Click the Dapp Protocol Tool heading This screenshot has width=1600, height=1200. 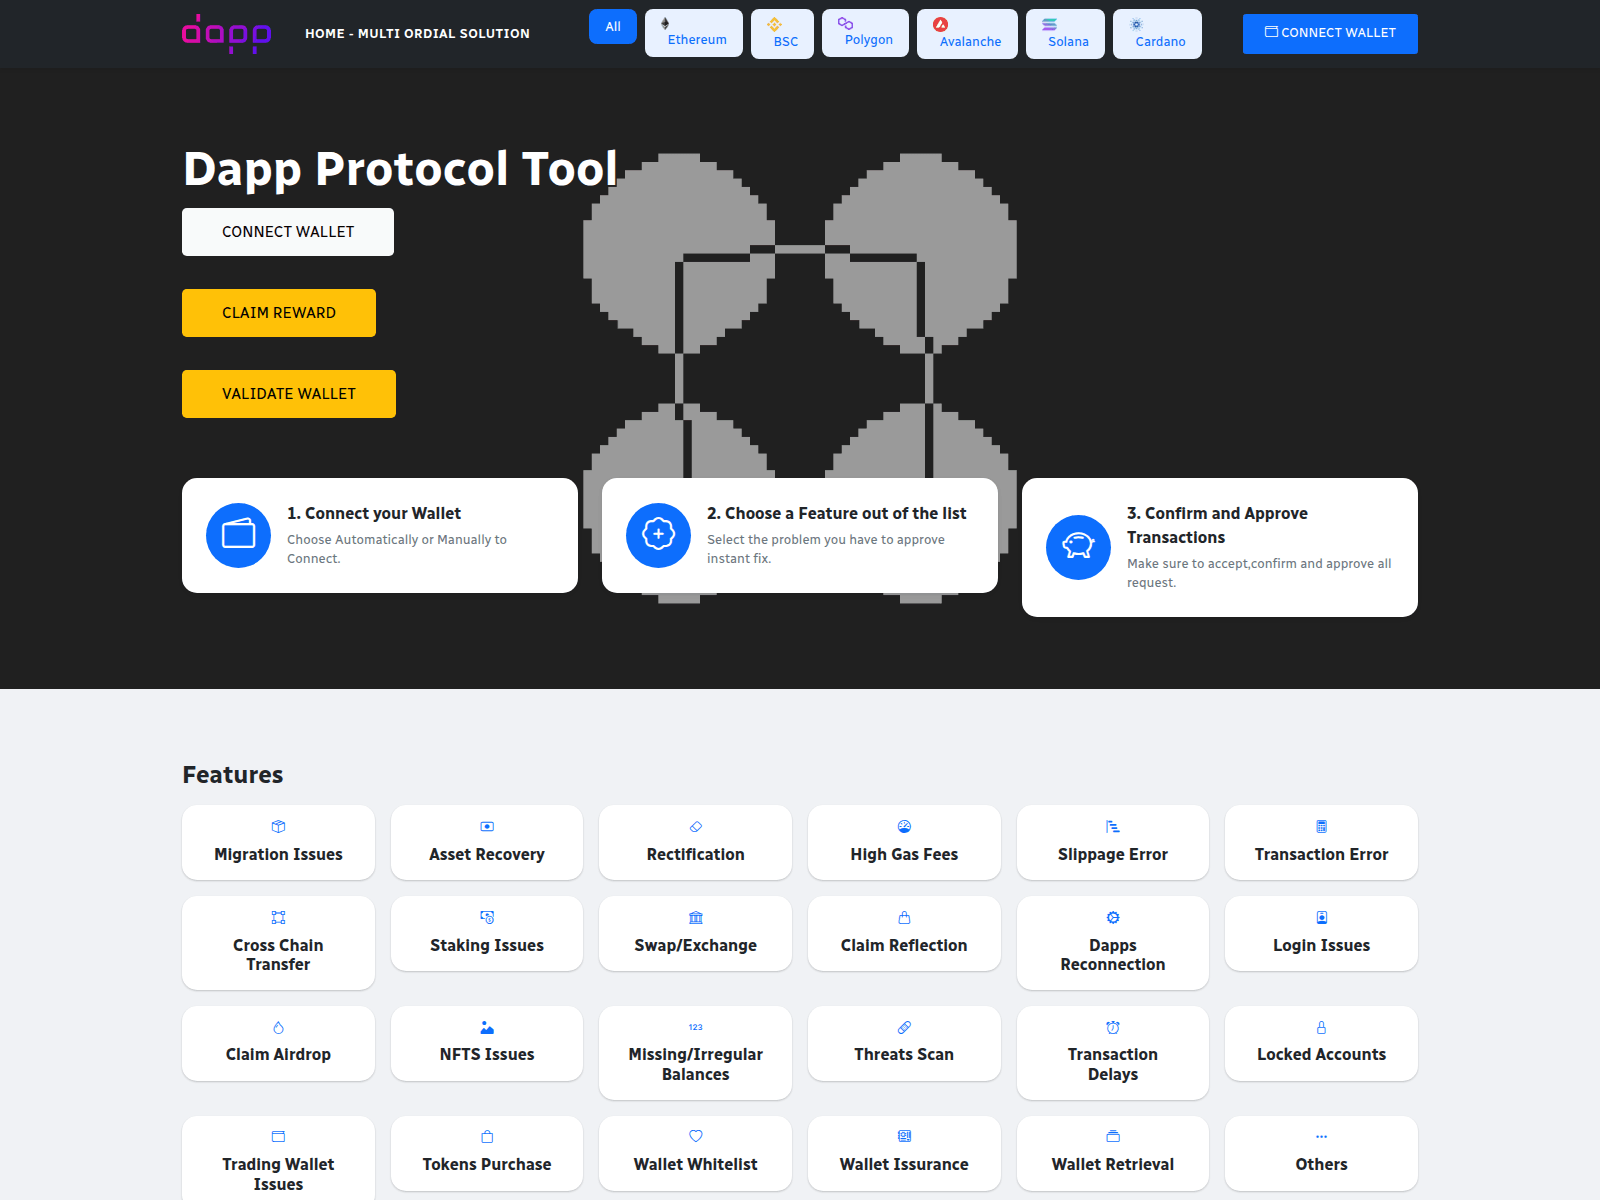coord(400,169)
